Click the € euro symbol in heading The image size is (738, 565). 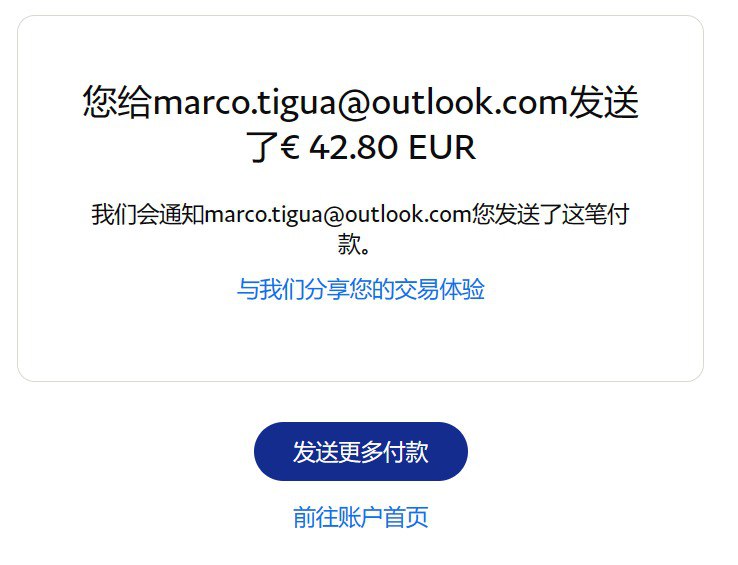290,147
